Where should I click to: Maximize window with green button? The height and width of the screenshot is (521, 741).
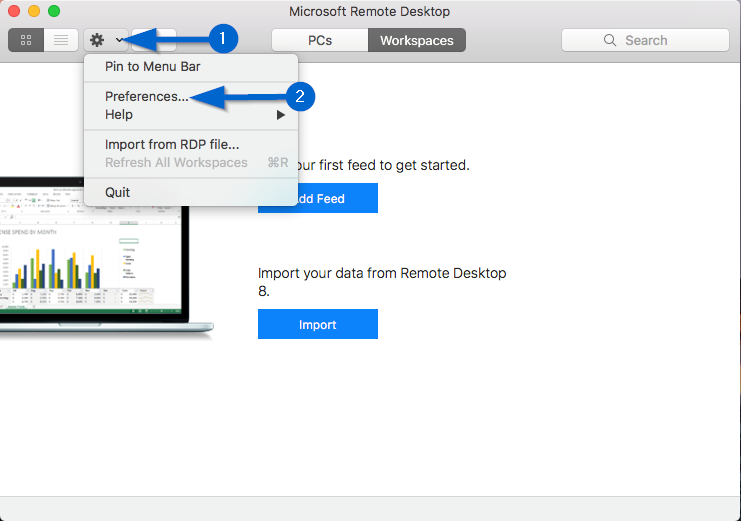click(54, 11)
